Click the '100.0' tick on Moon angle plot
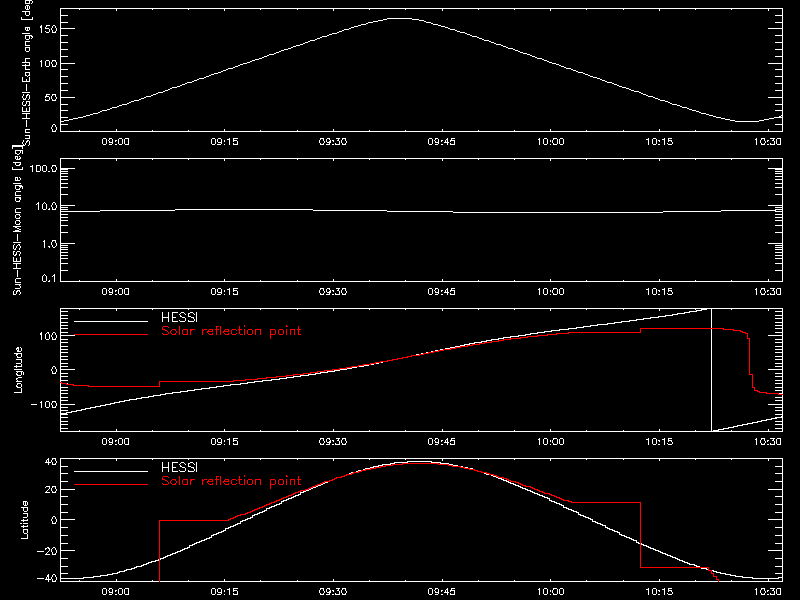800x600 pixels. [x=43, y=169]
